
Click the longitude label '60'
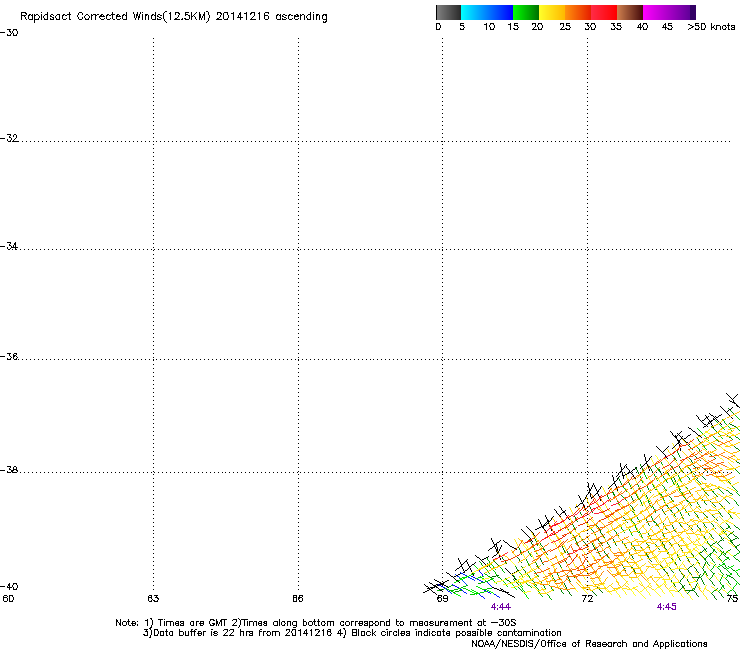tap(8, 599)
